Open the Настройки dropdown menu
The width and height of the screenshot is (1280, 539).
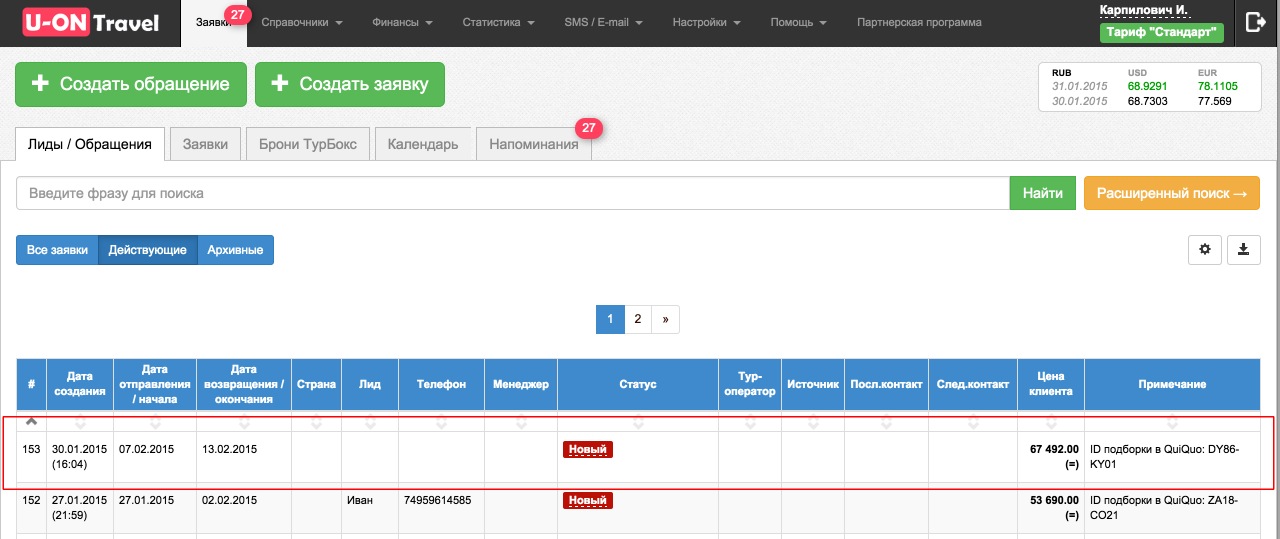(706, 22)
